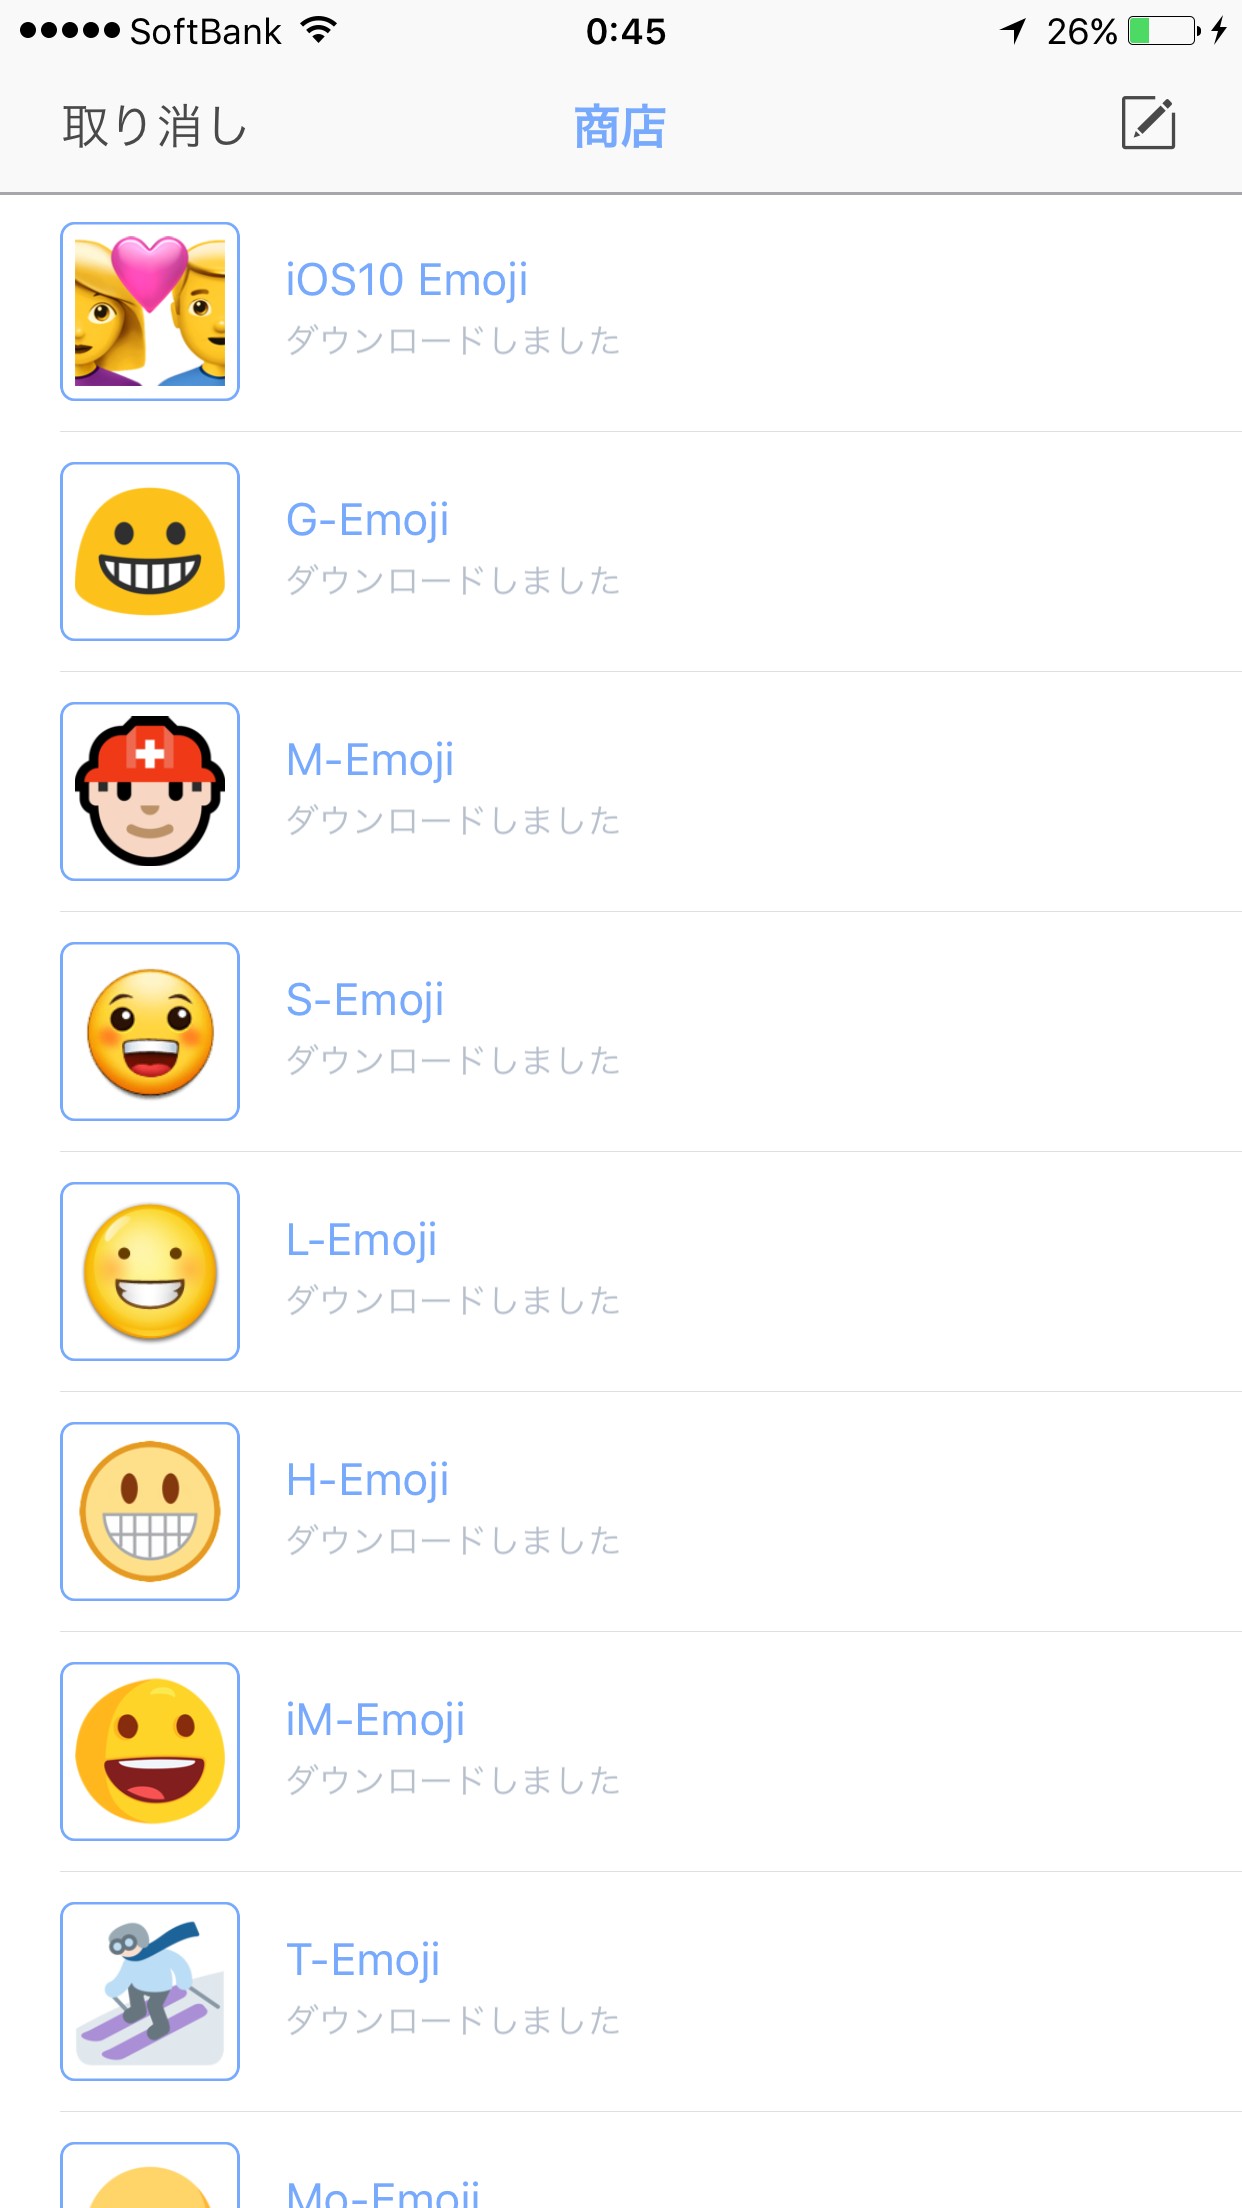Choose the S-Emoji pack name

365,1000
